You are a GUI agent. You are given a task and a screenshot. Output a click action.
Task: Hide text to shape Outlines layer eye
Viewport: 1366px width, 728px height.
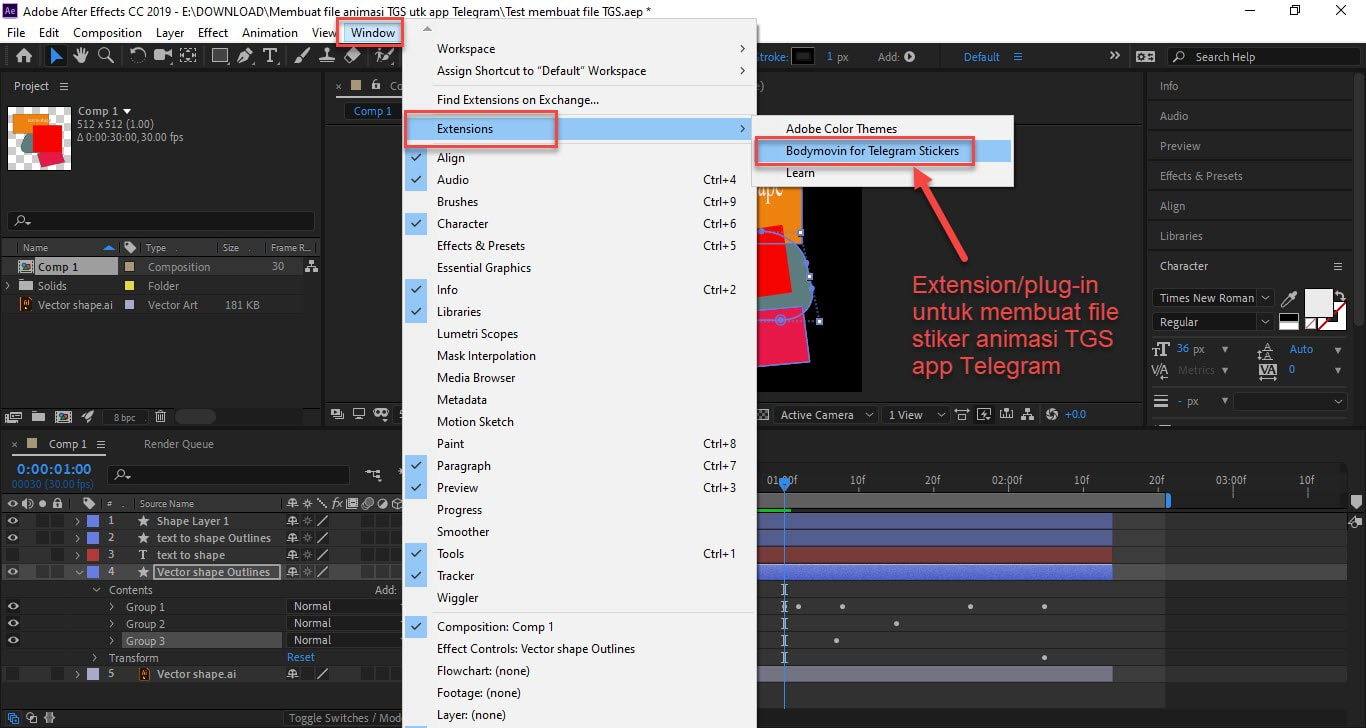pos(13,538)
